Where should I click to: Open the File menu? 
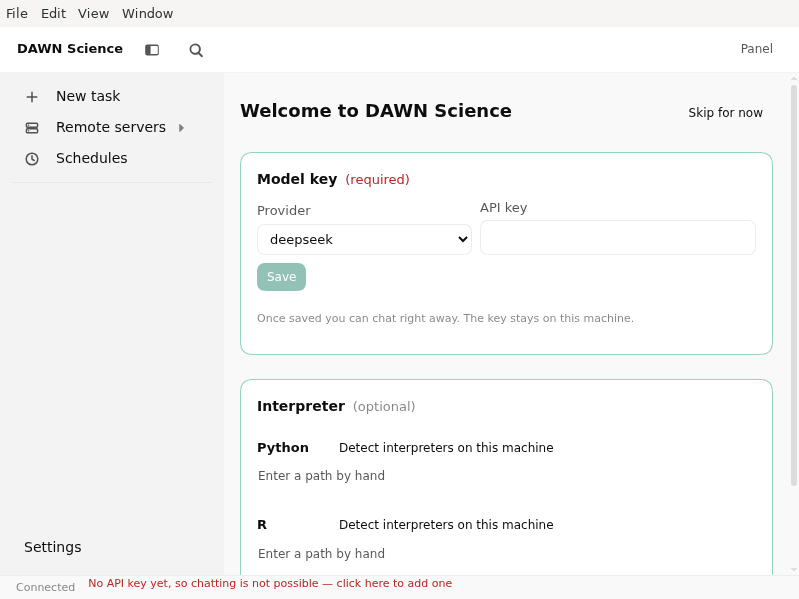click(17, 13)
